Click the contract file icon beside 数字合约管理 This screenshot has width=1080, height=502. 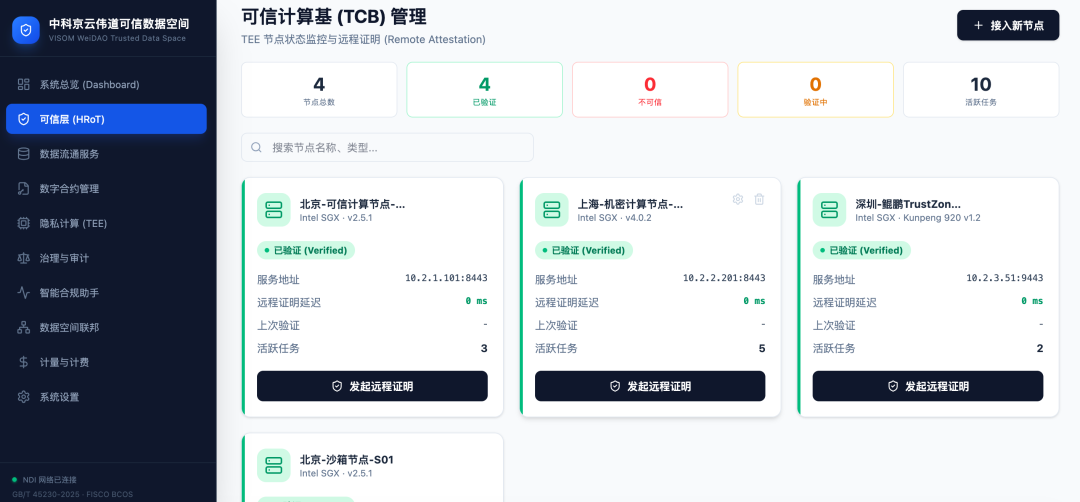23,189
